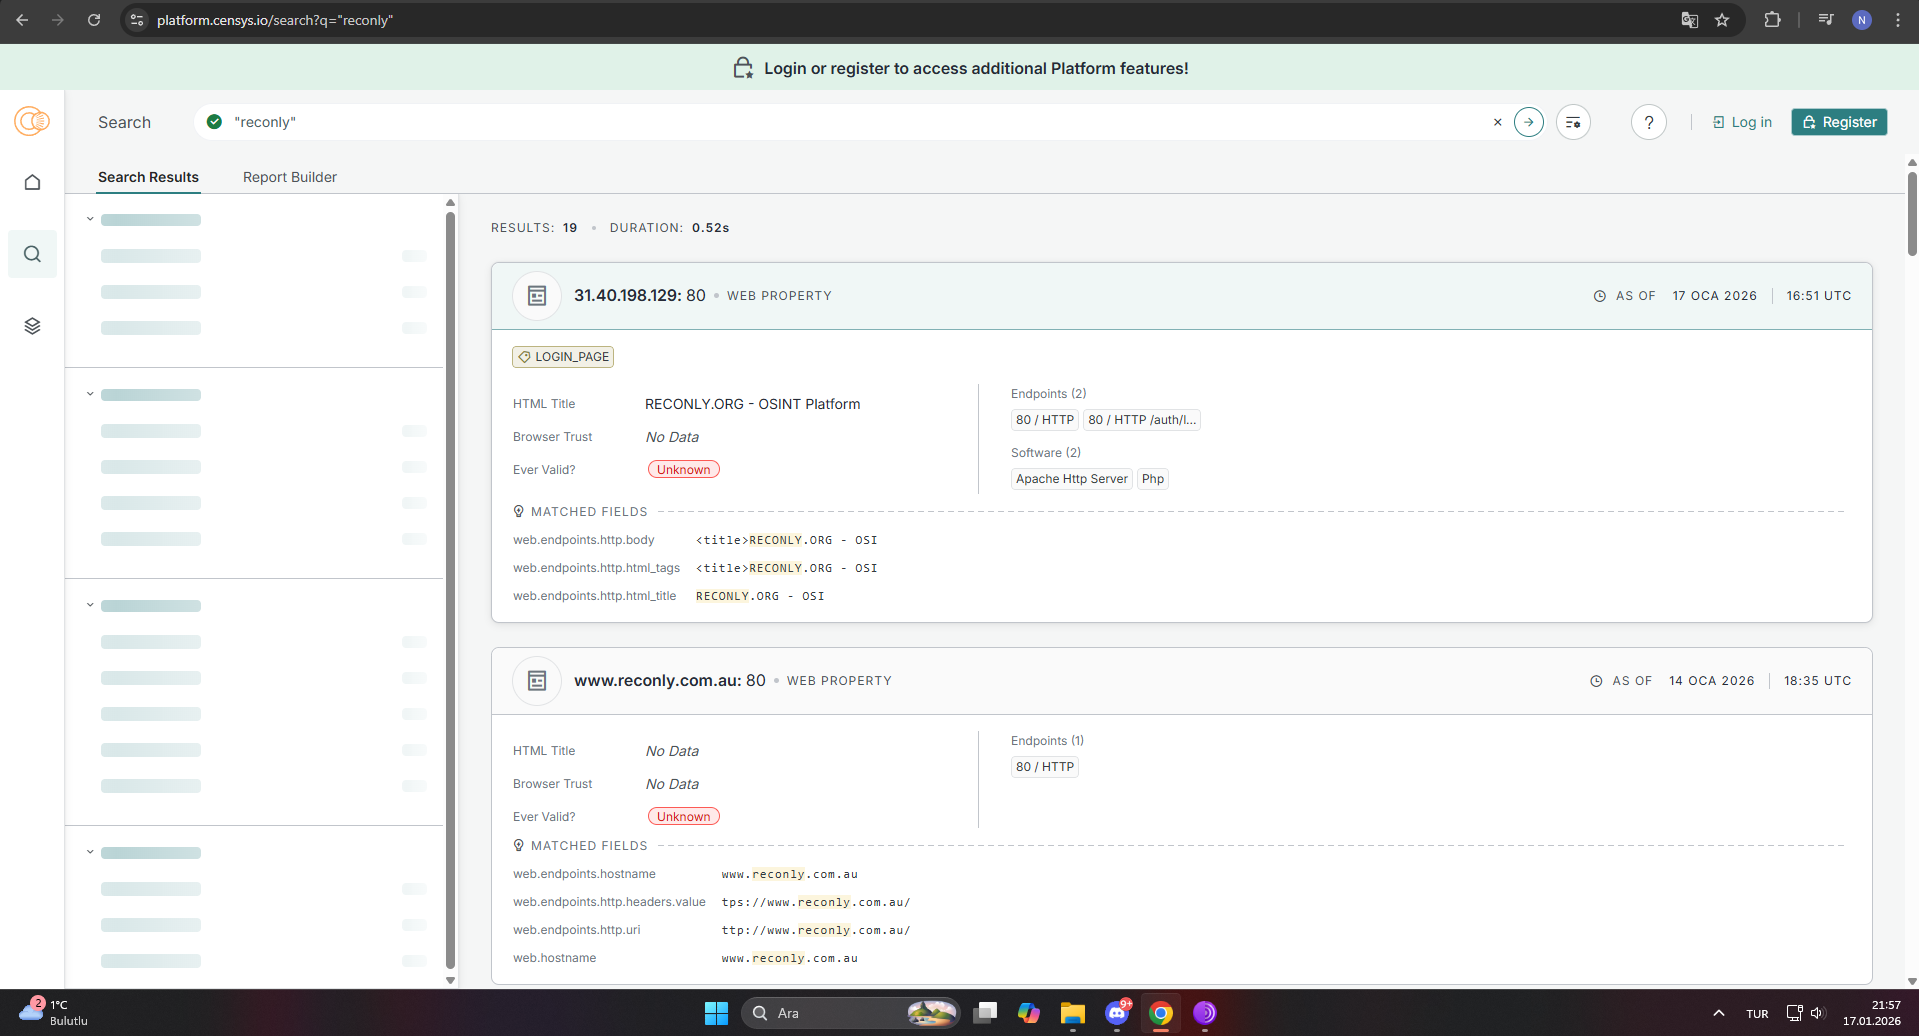Switch to the Report Builder tab
This screenshot has width=1919, height=1036.
pos(290,177)
